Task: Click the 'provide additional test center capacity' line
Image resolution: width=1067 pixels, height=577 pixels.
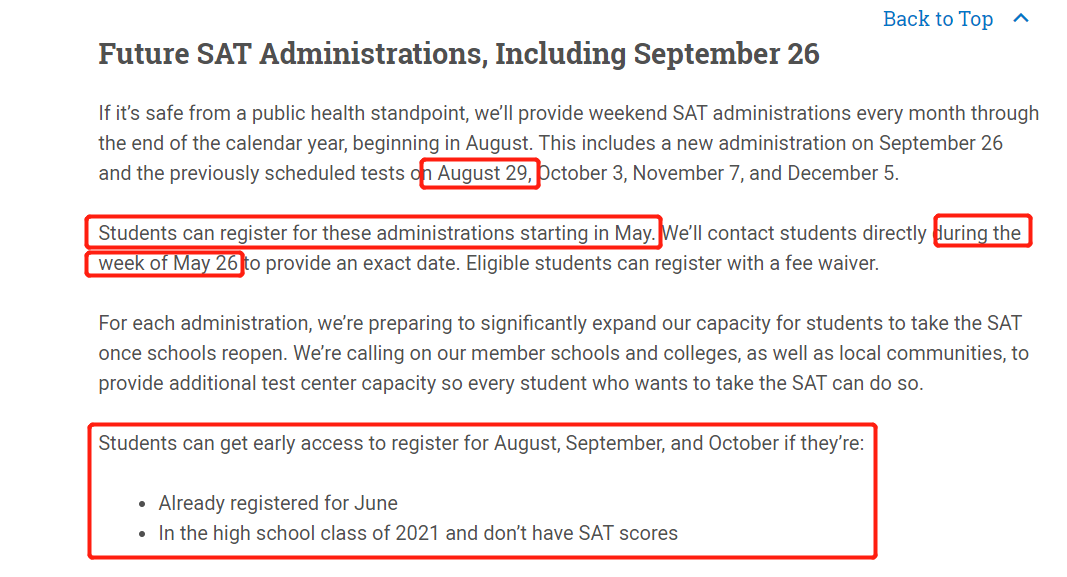Action: [510, 384]
